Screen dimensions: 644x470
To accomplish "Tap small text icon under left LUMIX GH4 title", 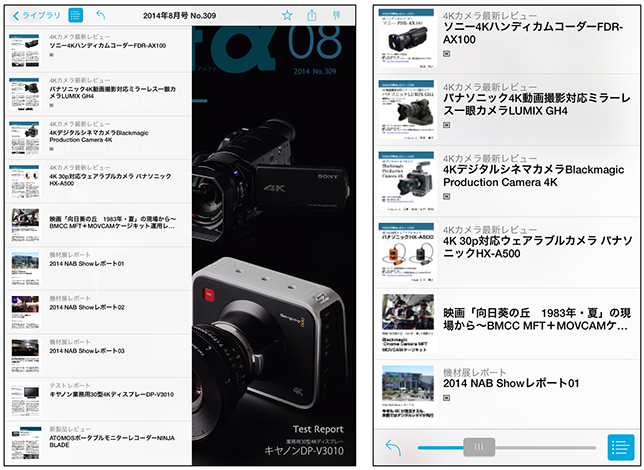I will [x=52, y=106].
